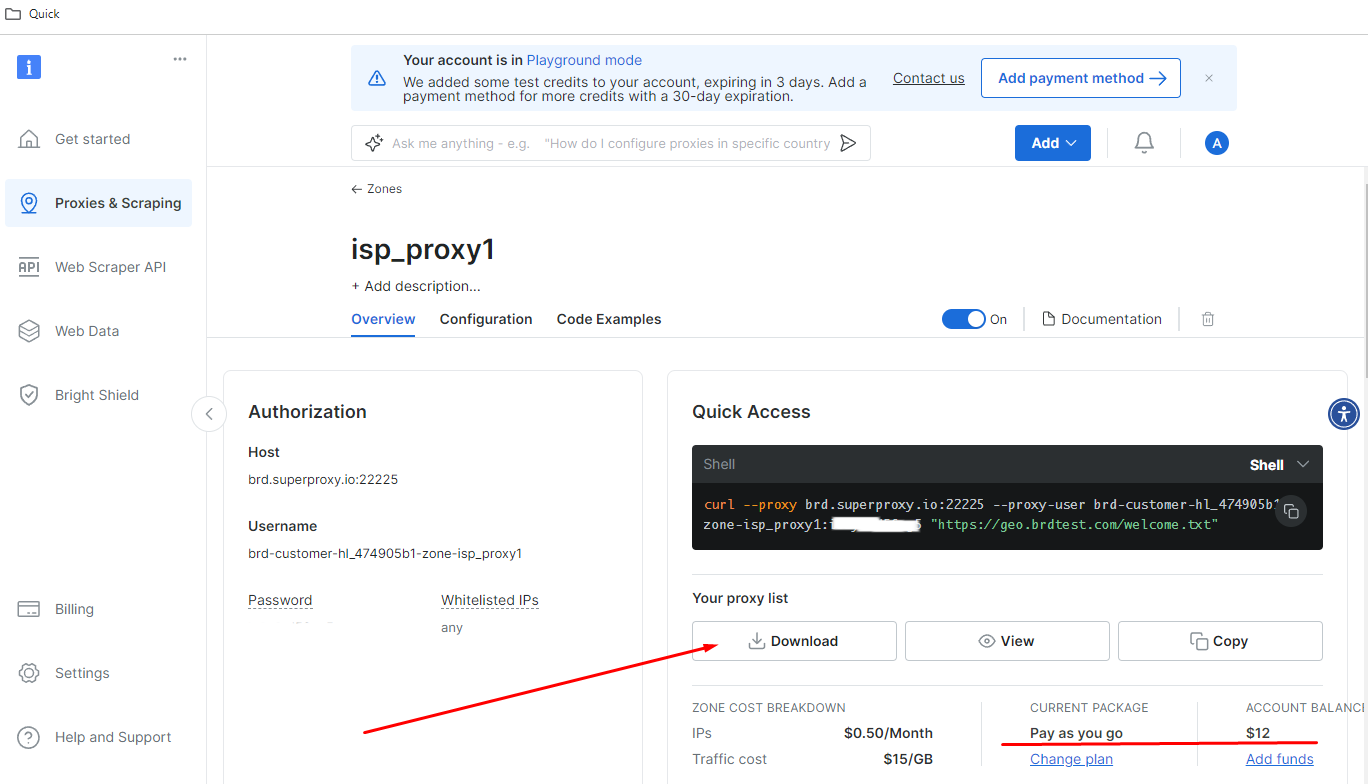Click the host value brd.superproxy.io:22225
1368x784 pixels.
coord(323,480)
